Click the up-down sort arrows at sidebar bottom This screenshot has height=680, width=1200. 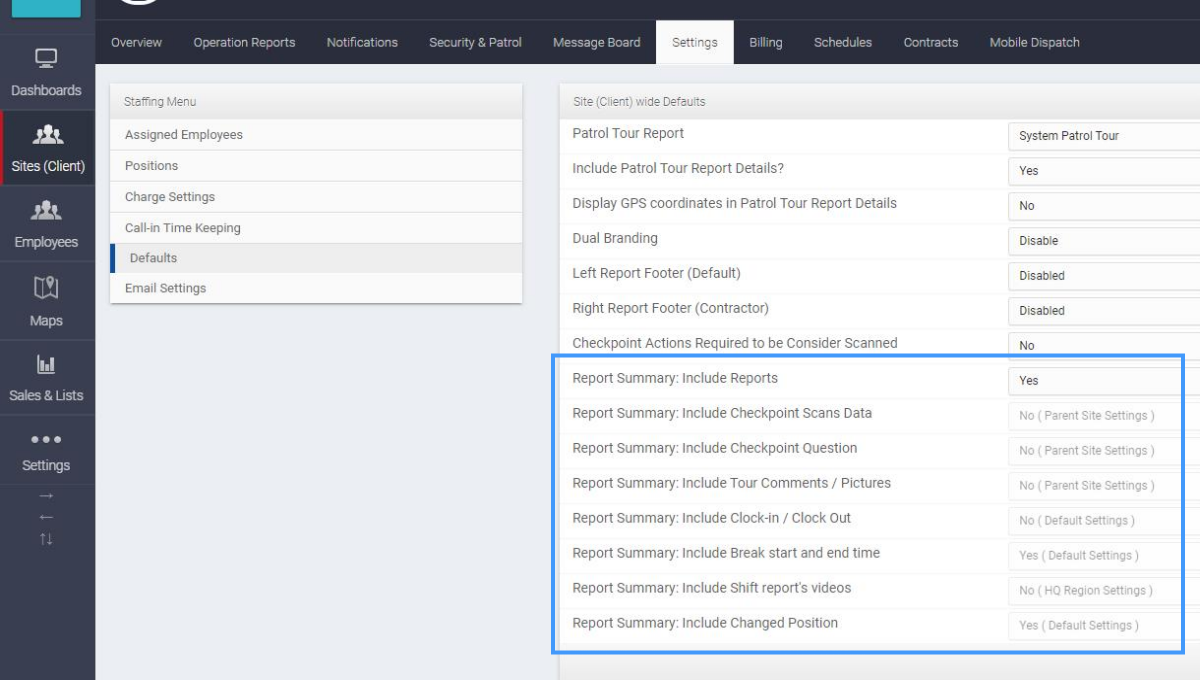(47, 537)
